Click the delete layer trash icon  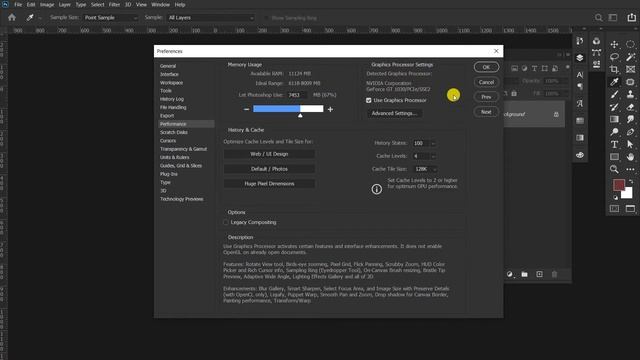click(x=554, y=274)
